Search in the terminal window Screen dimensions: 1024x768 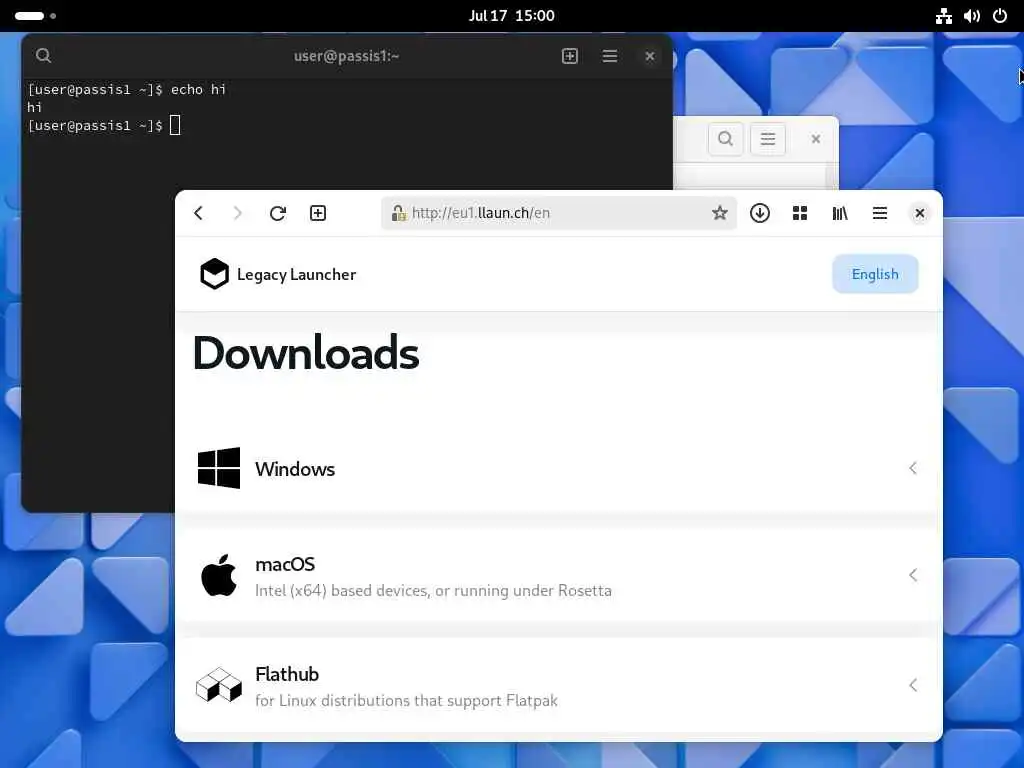point(44,56)
